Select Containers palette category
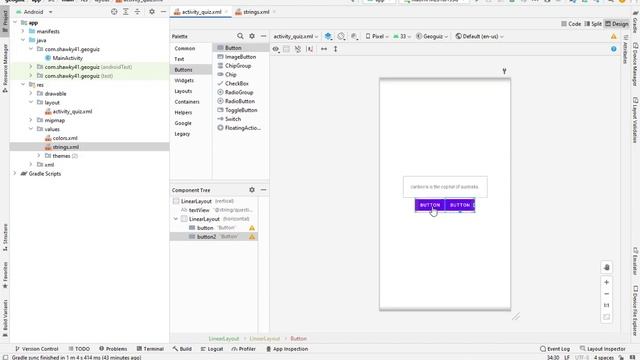Screen dimensions: 640x360 [187, 102]
